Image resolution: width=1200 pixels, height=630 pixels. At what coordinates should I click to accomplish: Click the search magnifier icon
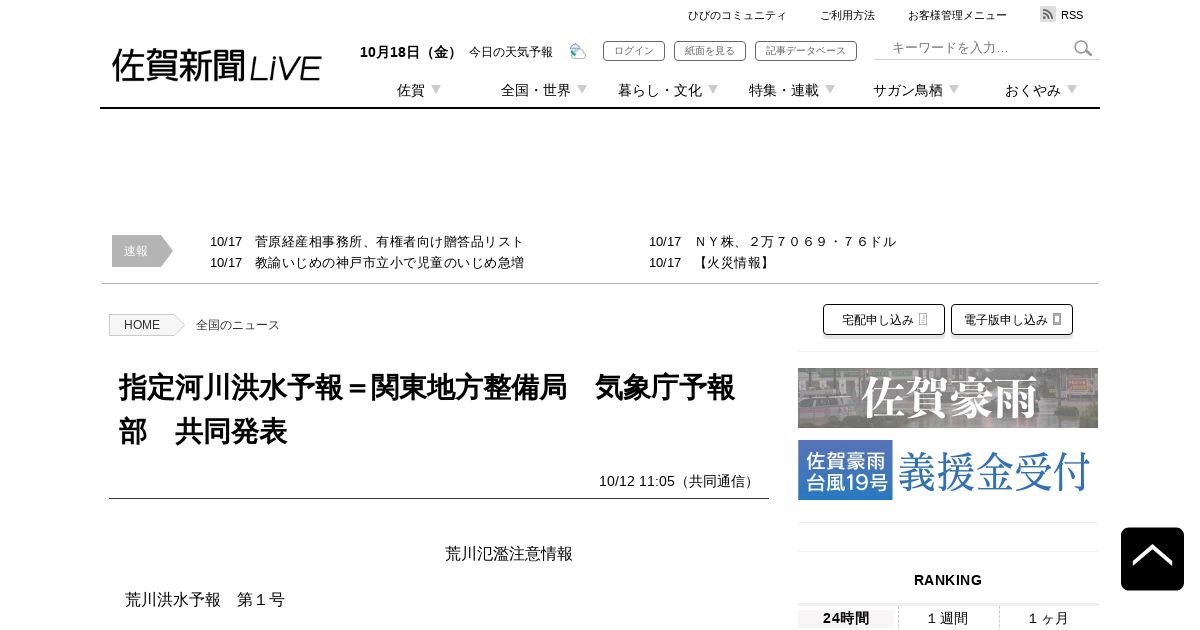[1083, 48]
